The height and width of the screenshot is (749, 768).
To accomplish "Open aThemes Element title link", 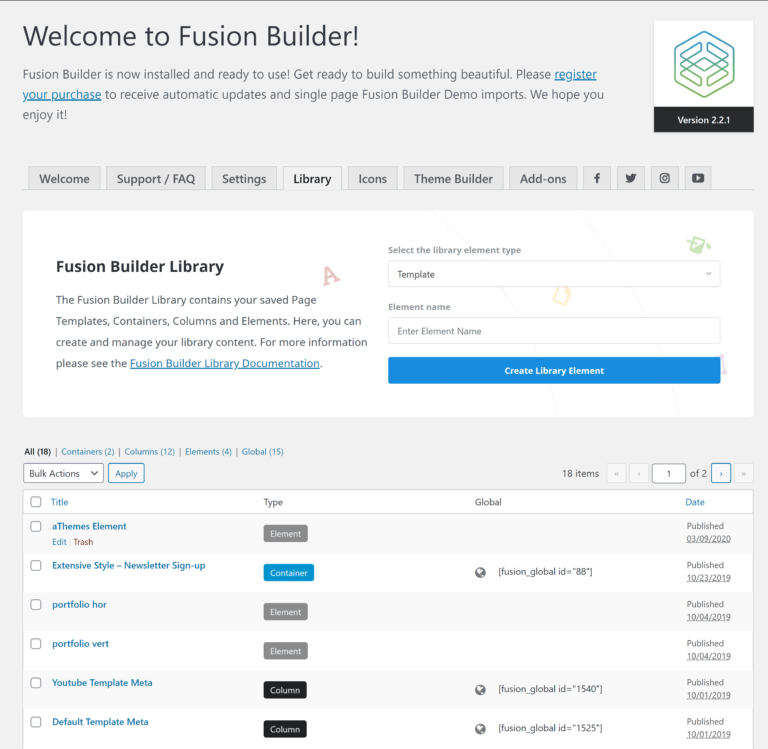I will pyautogui.click(x=89, y=526).
